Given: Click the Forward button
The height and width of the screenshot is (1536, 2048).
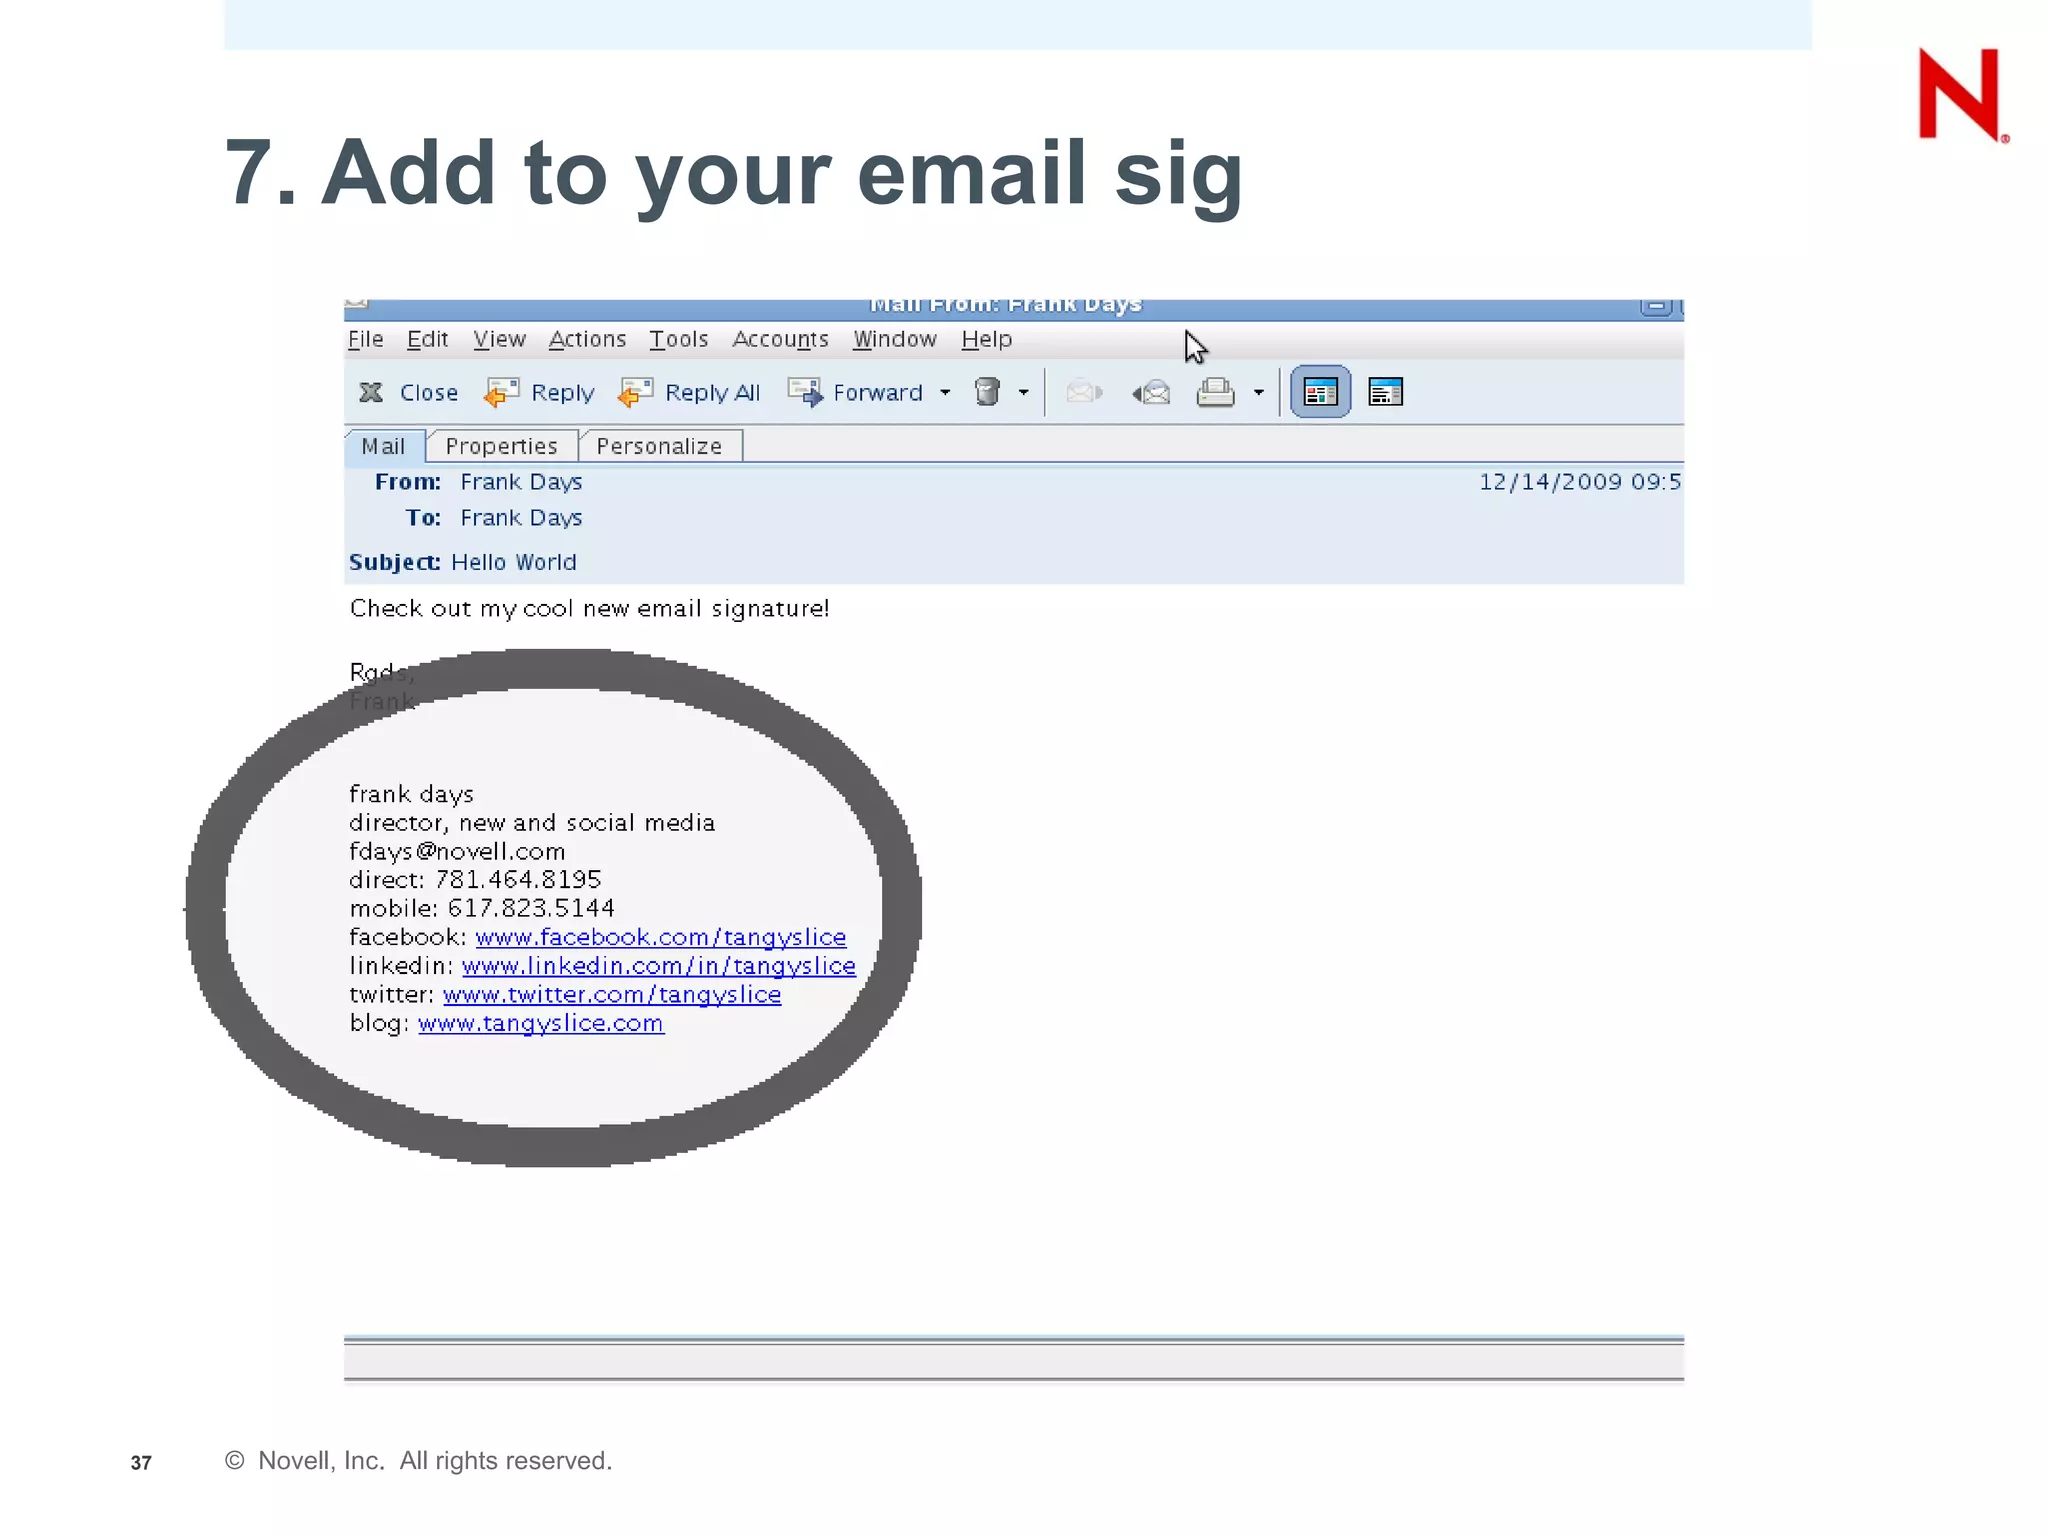Looking at the screenshot, I should point(856,392).
